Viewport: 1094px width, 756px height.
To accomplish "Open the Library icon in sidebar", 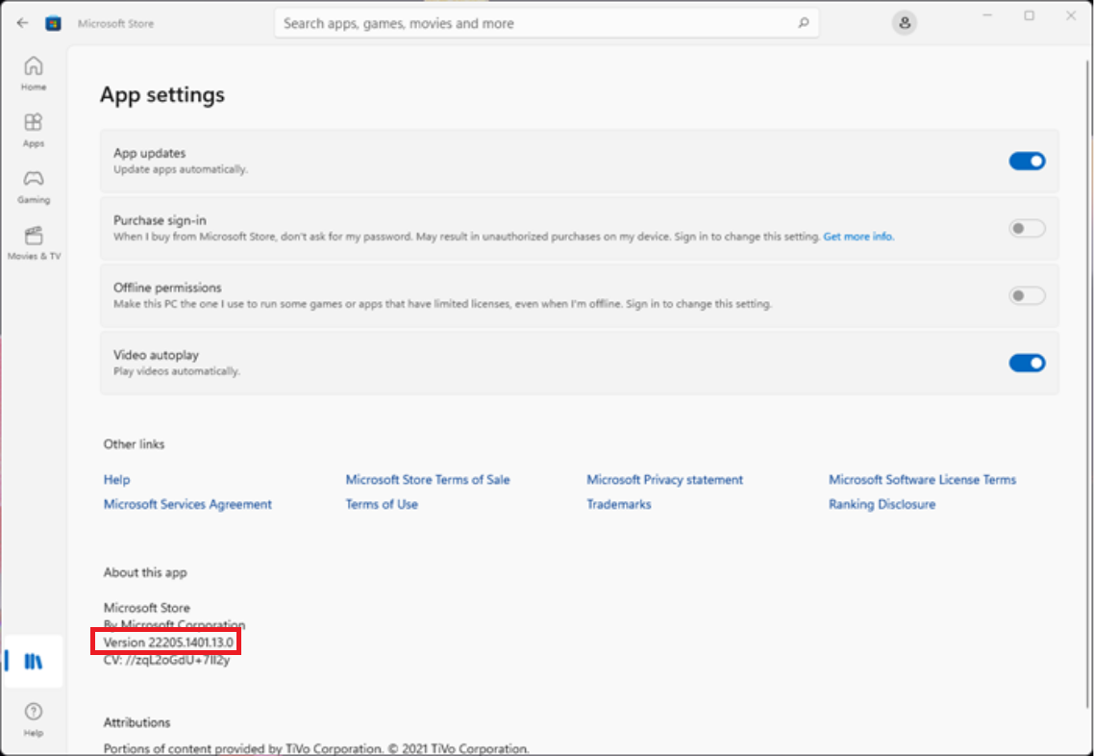I will pyautogui.click(x=33, y=661).
